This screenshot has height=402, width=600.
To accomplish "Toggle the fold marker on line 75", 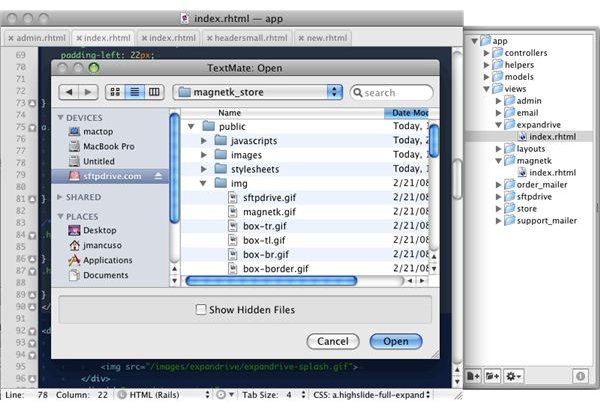I will click(32, 127).
